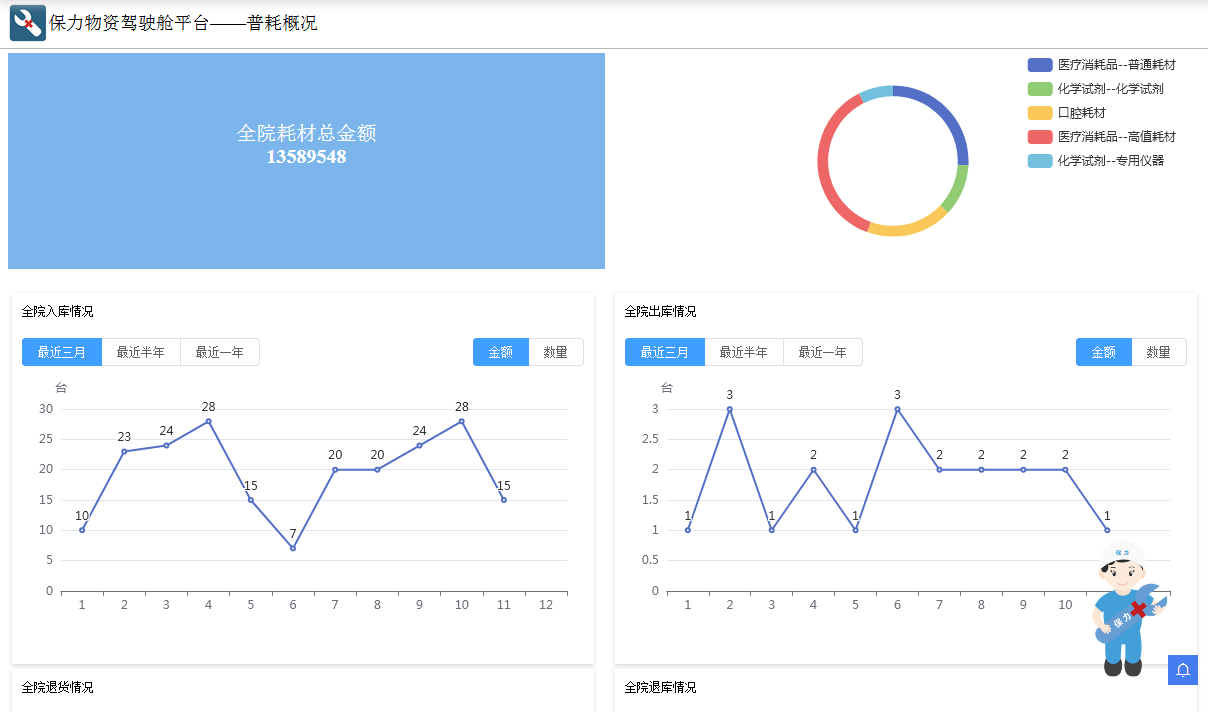Image resolution: width=1208 pixels, height=712 pixels.
Task: Click the yellow donut chart segment
Action: 908,227
